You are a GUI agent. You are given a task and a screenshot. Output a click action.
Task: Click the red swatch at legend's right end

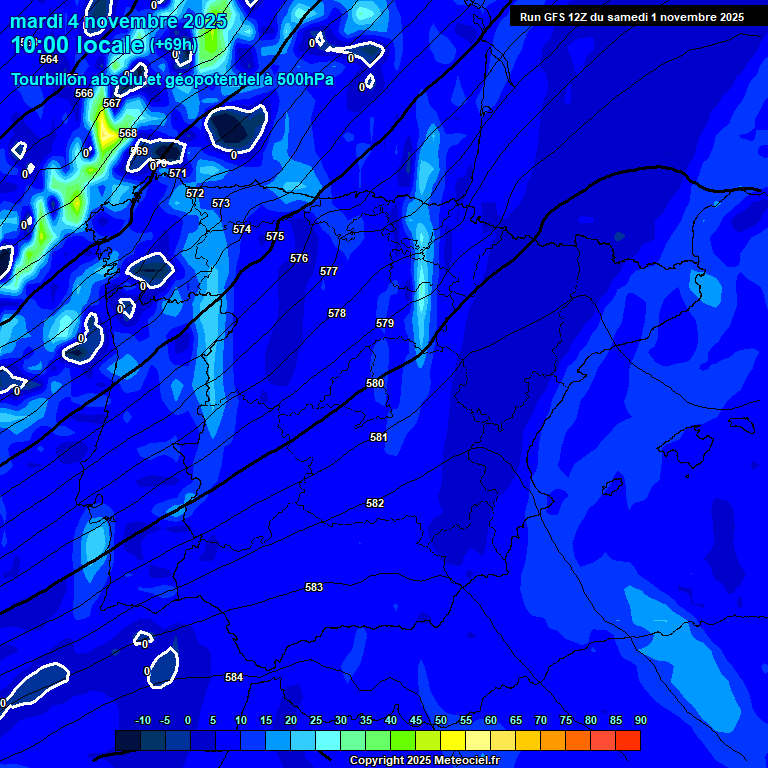click(628, 741)
